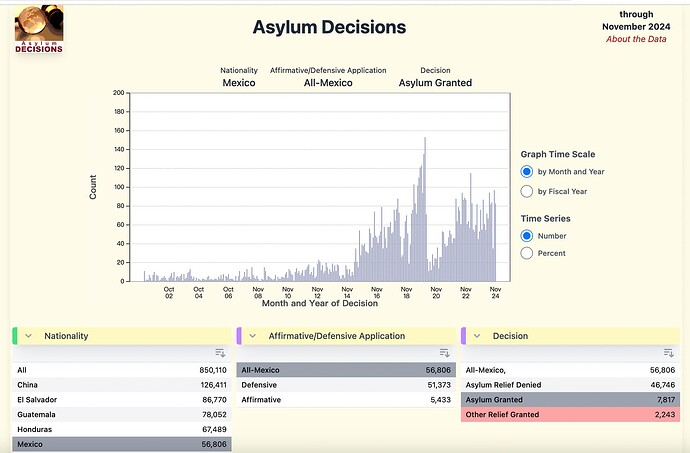Select Honduras in the Nationality list
This screenshot has width=690, height=453.
point(122,429)
